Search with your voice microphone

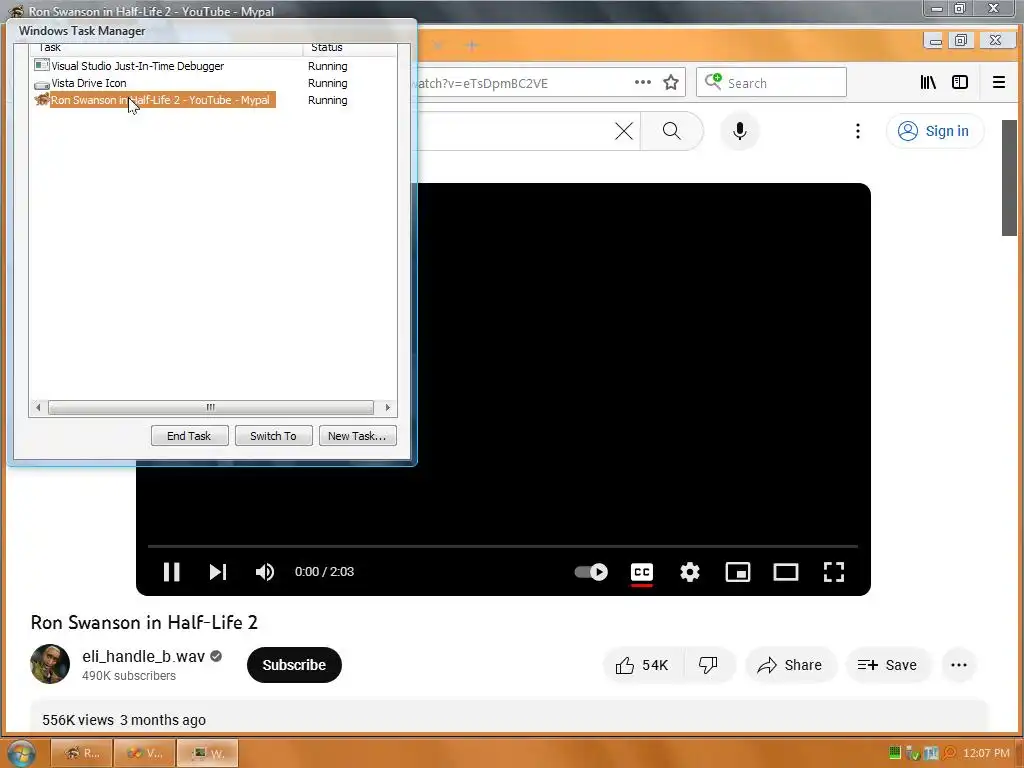pyautogui.click(x=739, y=131)
